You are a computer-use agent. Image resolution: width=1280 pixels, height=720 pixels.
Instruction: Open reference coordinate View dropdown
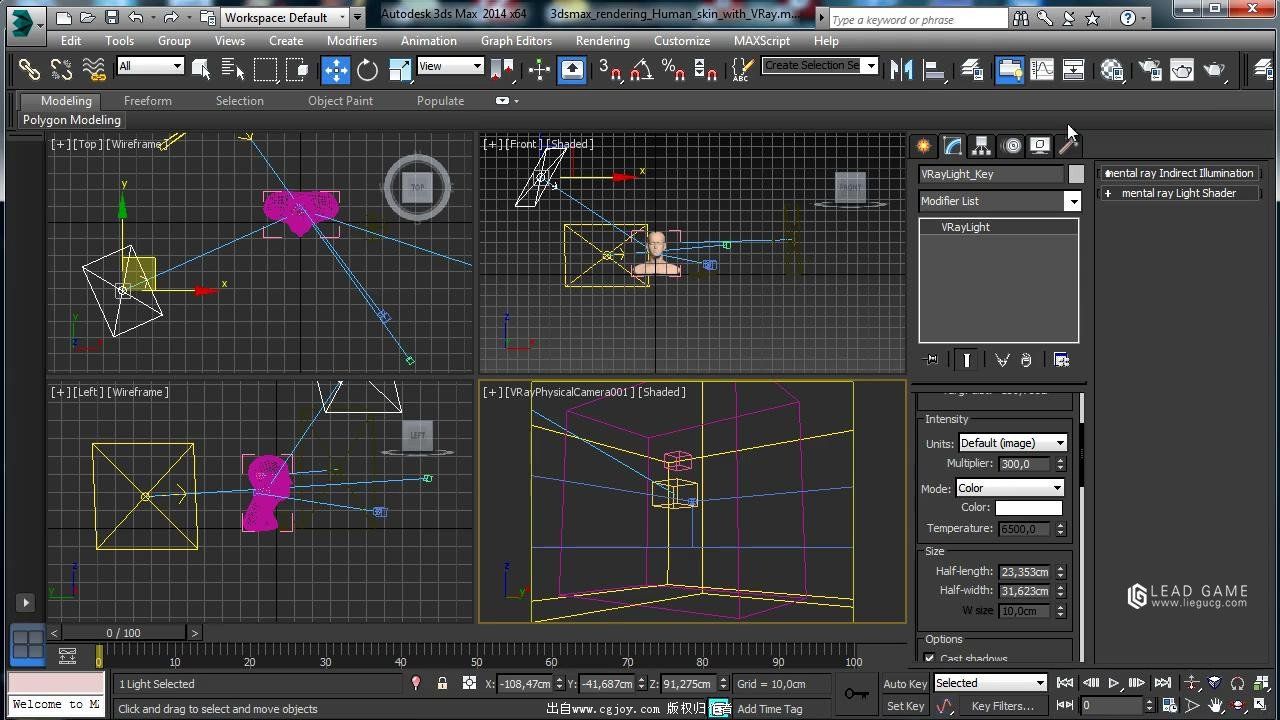coord(450,66)
